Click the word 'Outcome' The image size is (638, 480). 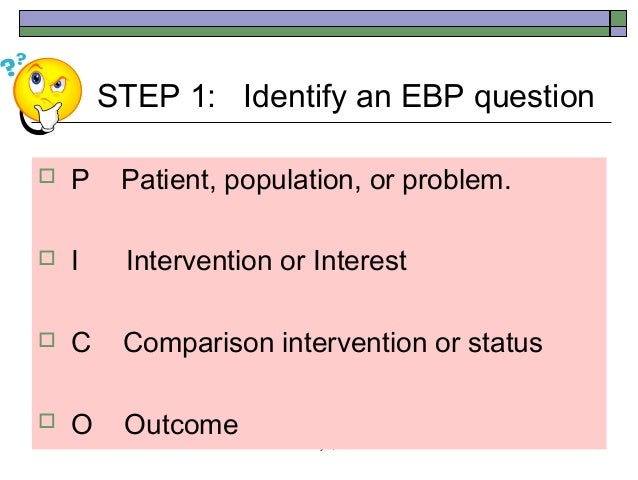[x=181, y=425]
